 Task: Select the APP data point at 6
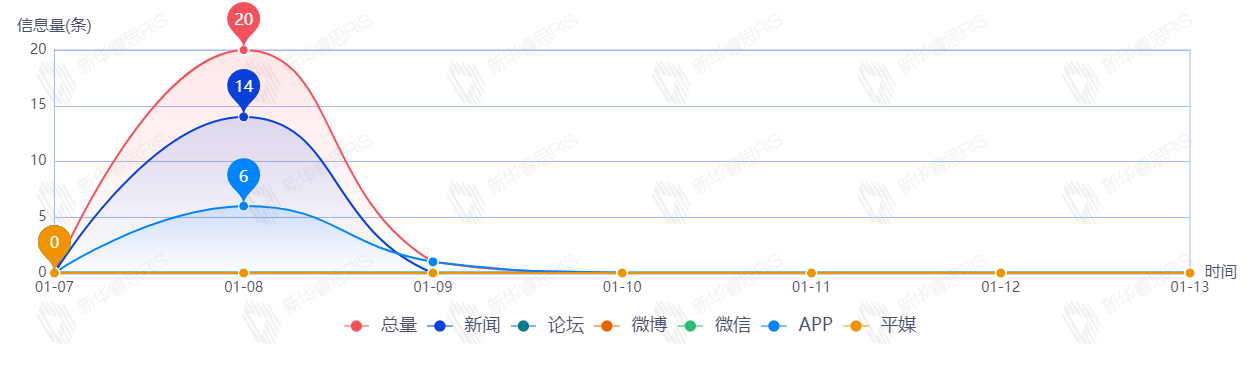(x=243, y=206)
